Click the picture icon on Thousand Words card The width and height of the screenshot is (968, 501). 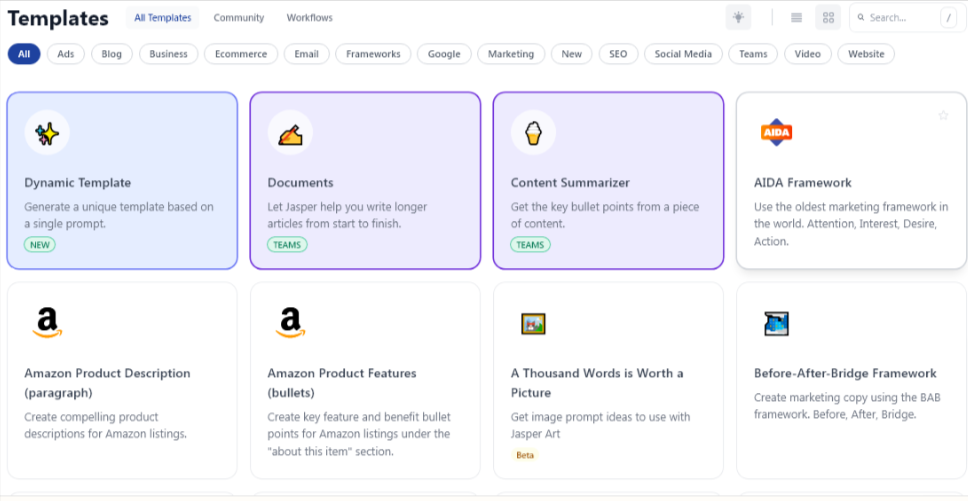pos(533,323)
